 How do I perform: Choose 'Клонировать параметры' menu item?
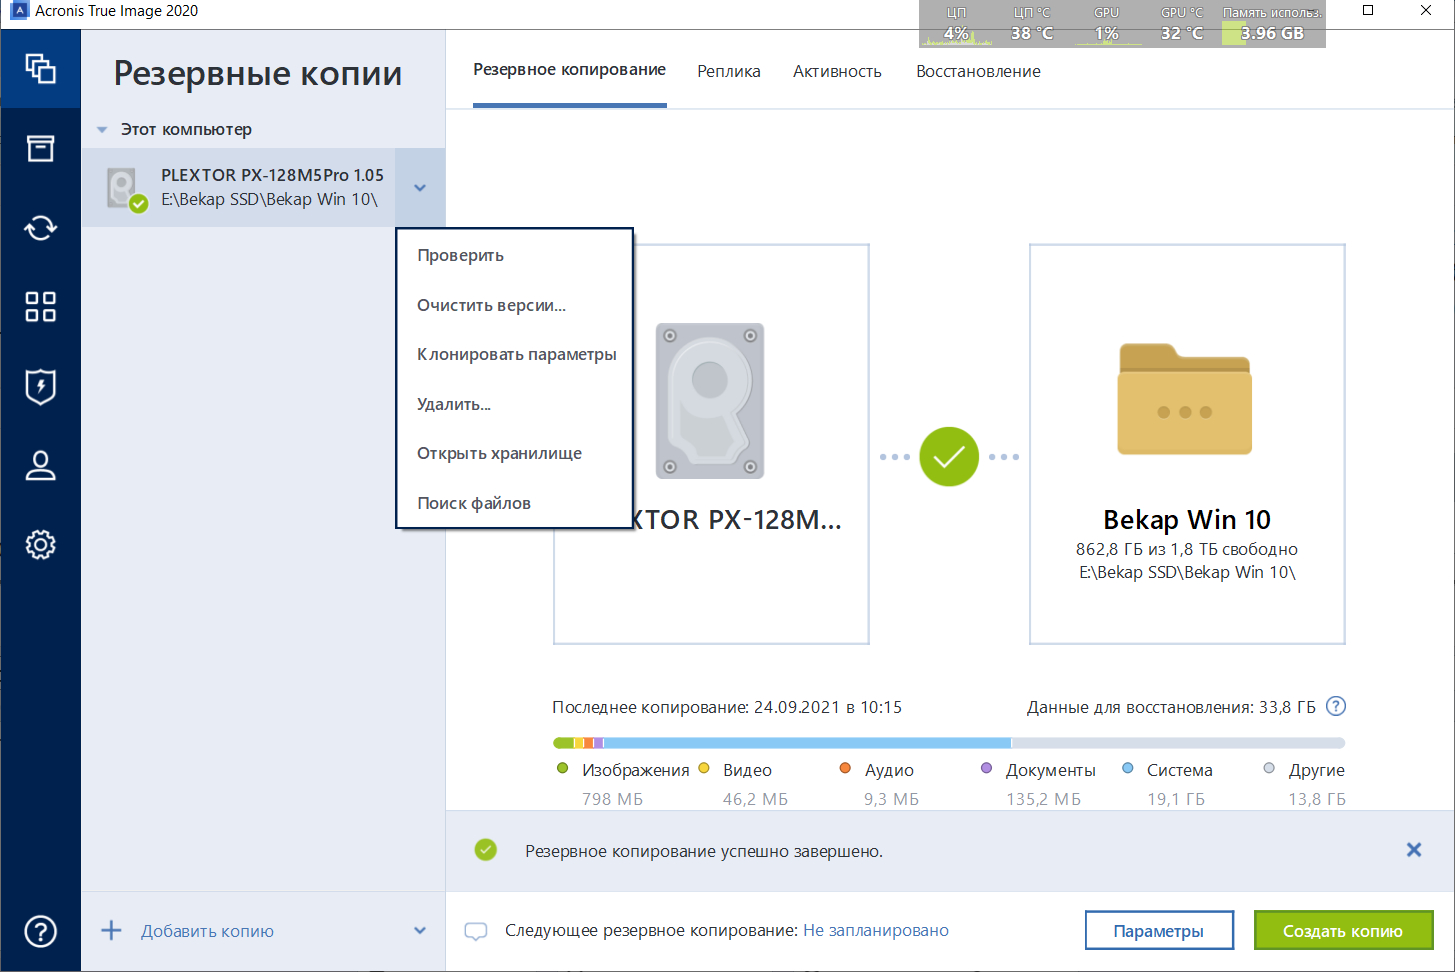pyautogui.click(x=515, y=354)
